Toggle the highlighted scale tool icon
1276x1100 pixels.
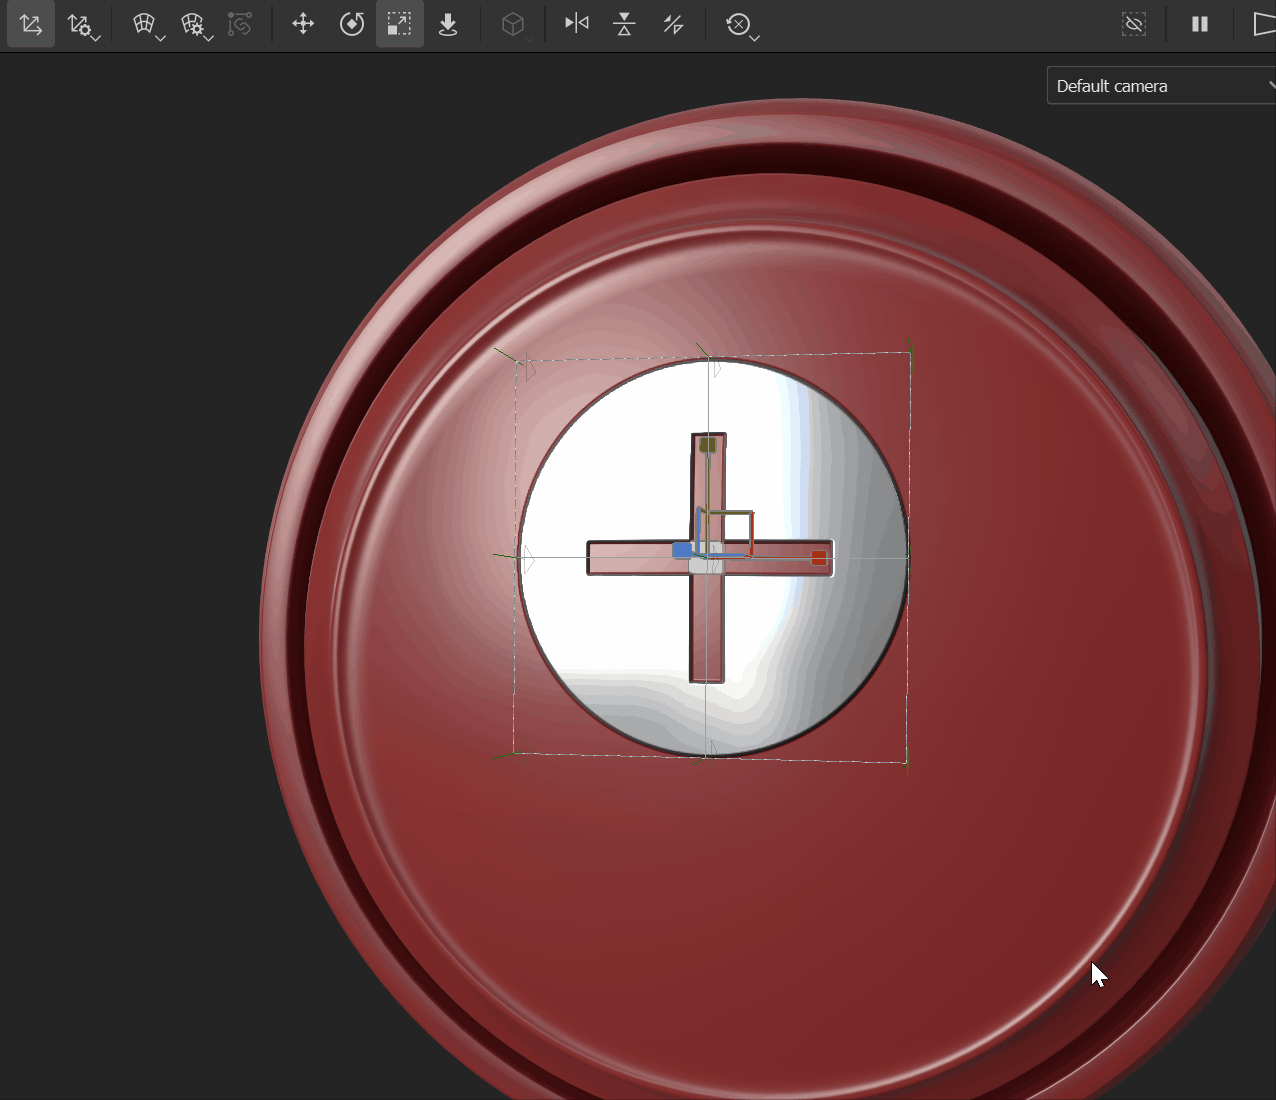[399, 24]
